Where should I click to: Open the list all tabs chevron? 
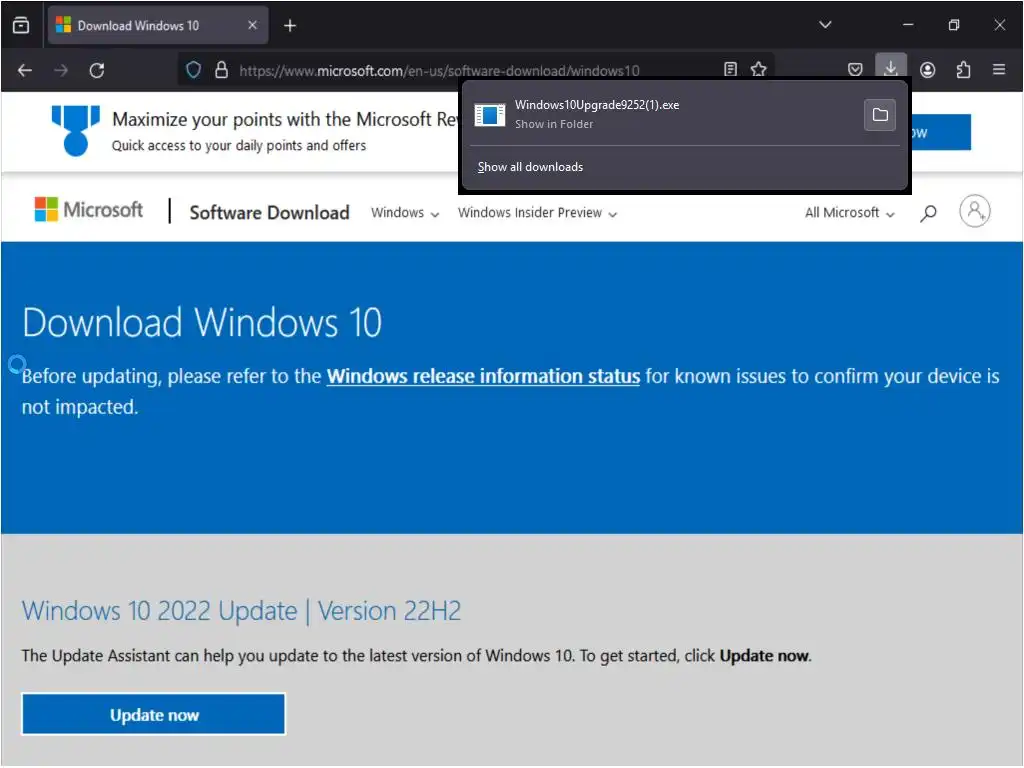tap(825, 25)
